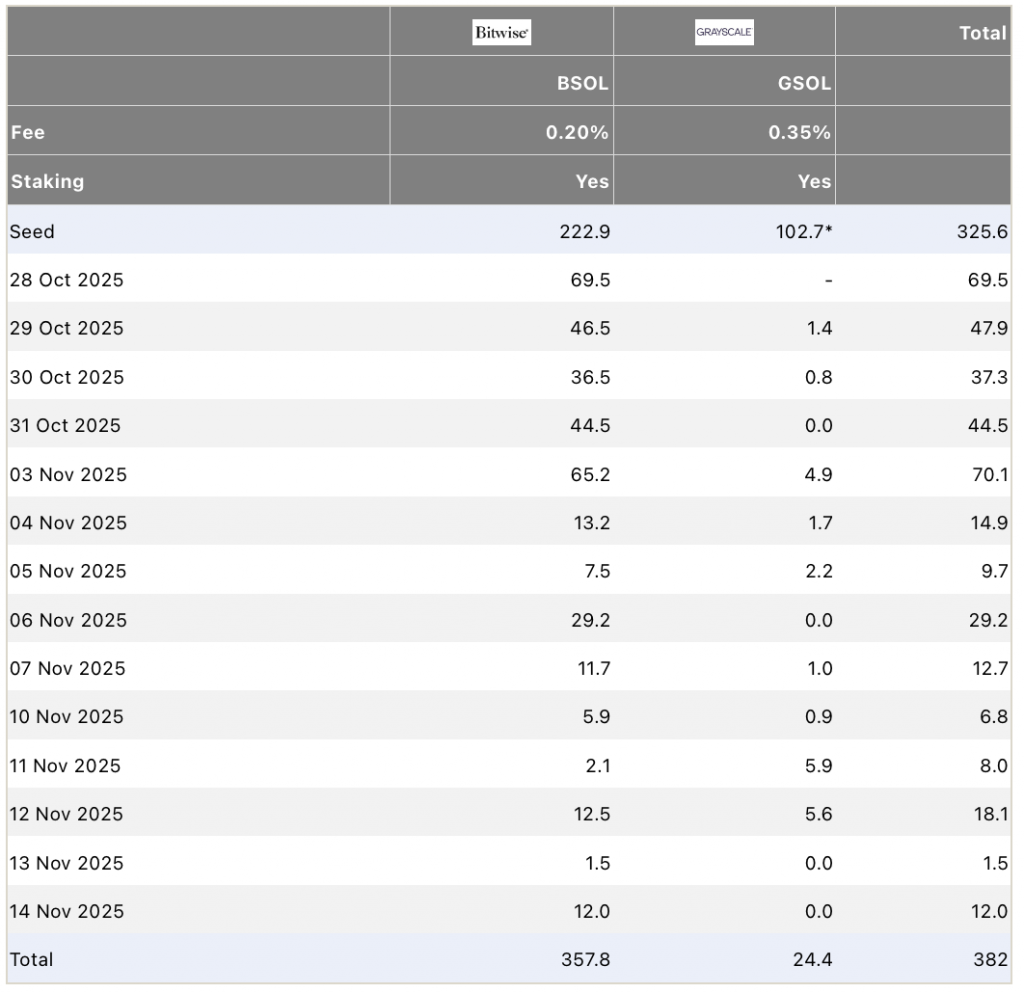Select the GSOL column header
Image resolution: width=1024 pixels, height=993 pixels.
804,83
